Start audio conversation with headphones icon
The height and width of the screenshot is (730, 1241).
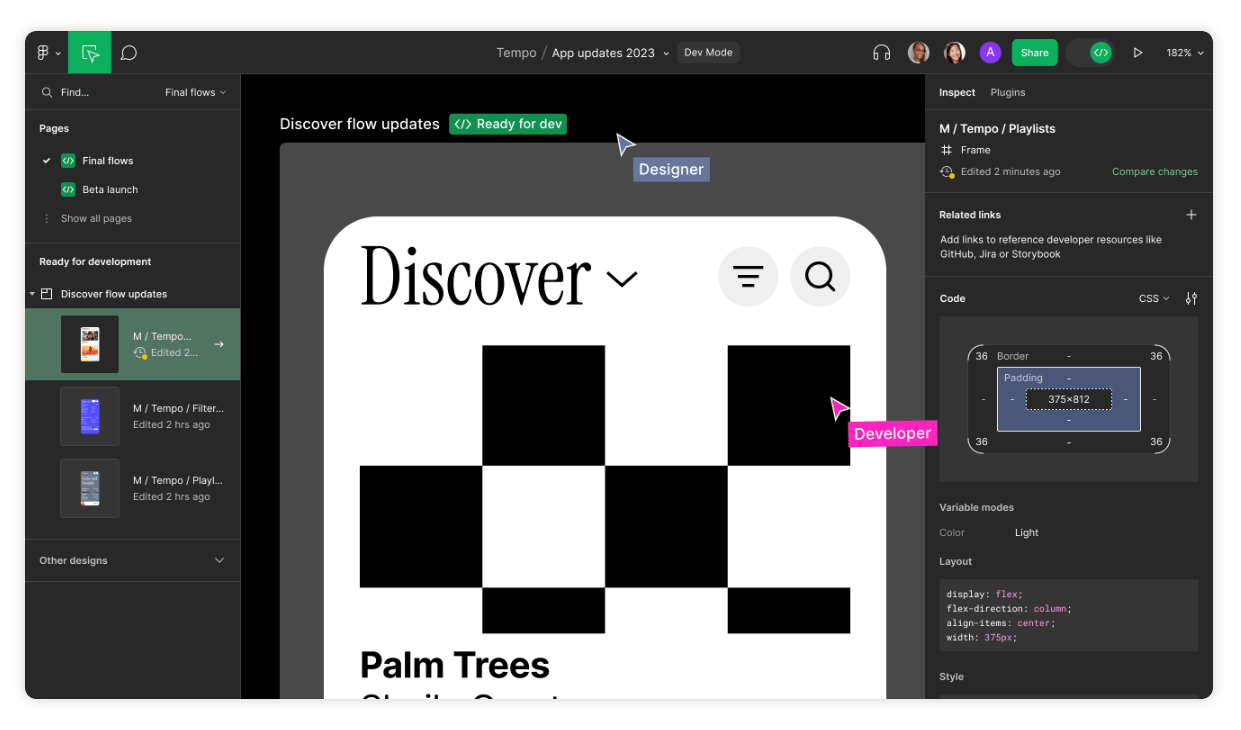[x=882, y=53]
